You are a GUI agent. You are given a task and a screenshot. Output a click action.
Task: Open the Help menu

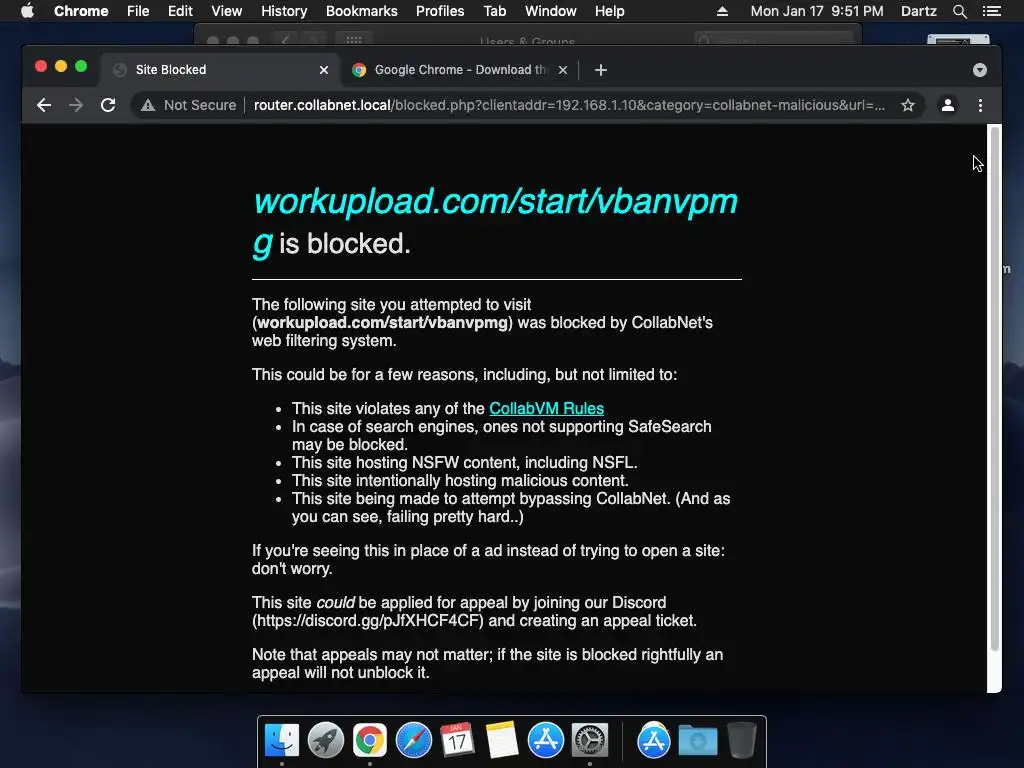point(609,11)
